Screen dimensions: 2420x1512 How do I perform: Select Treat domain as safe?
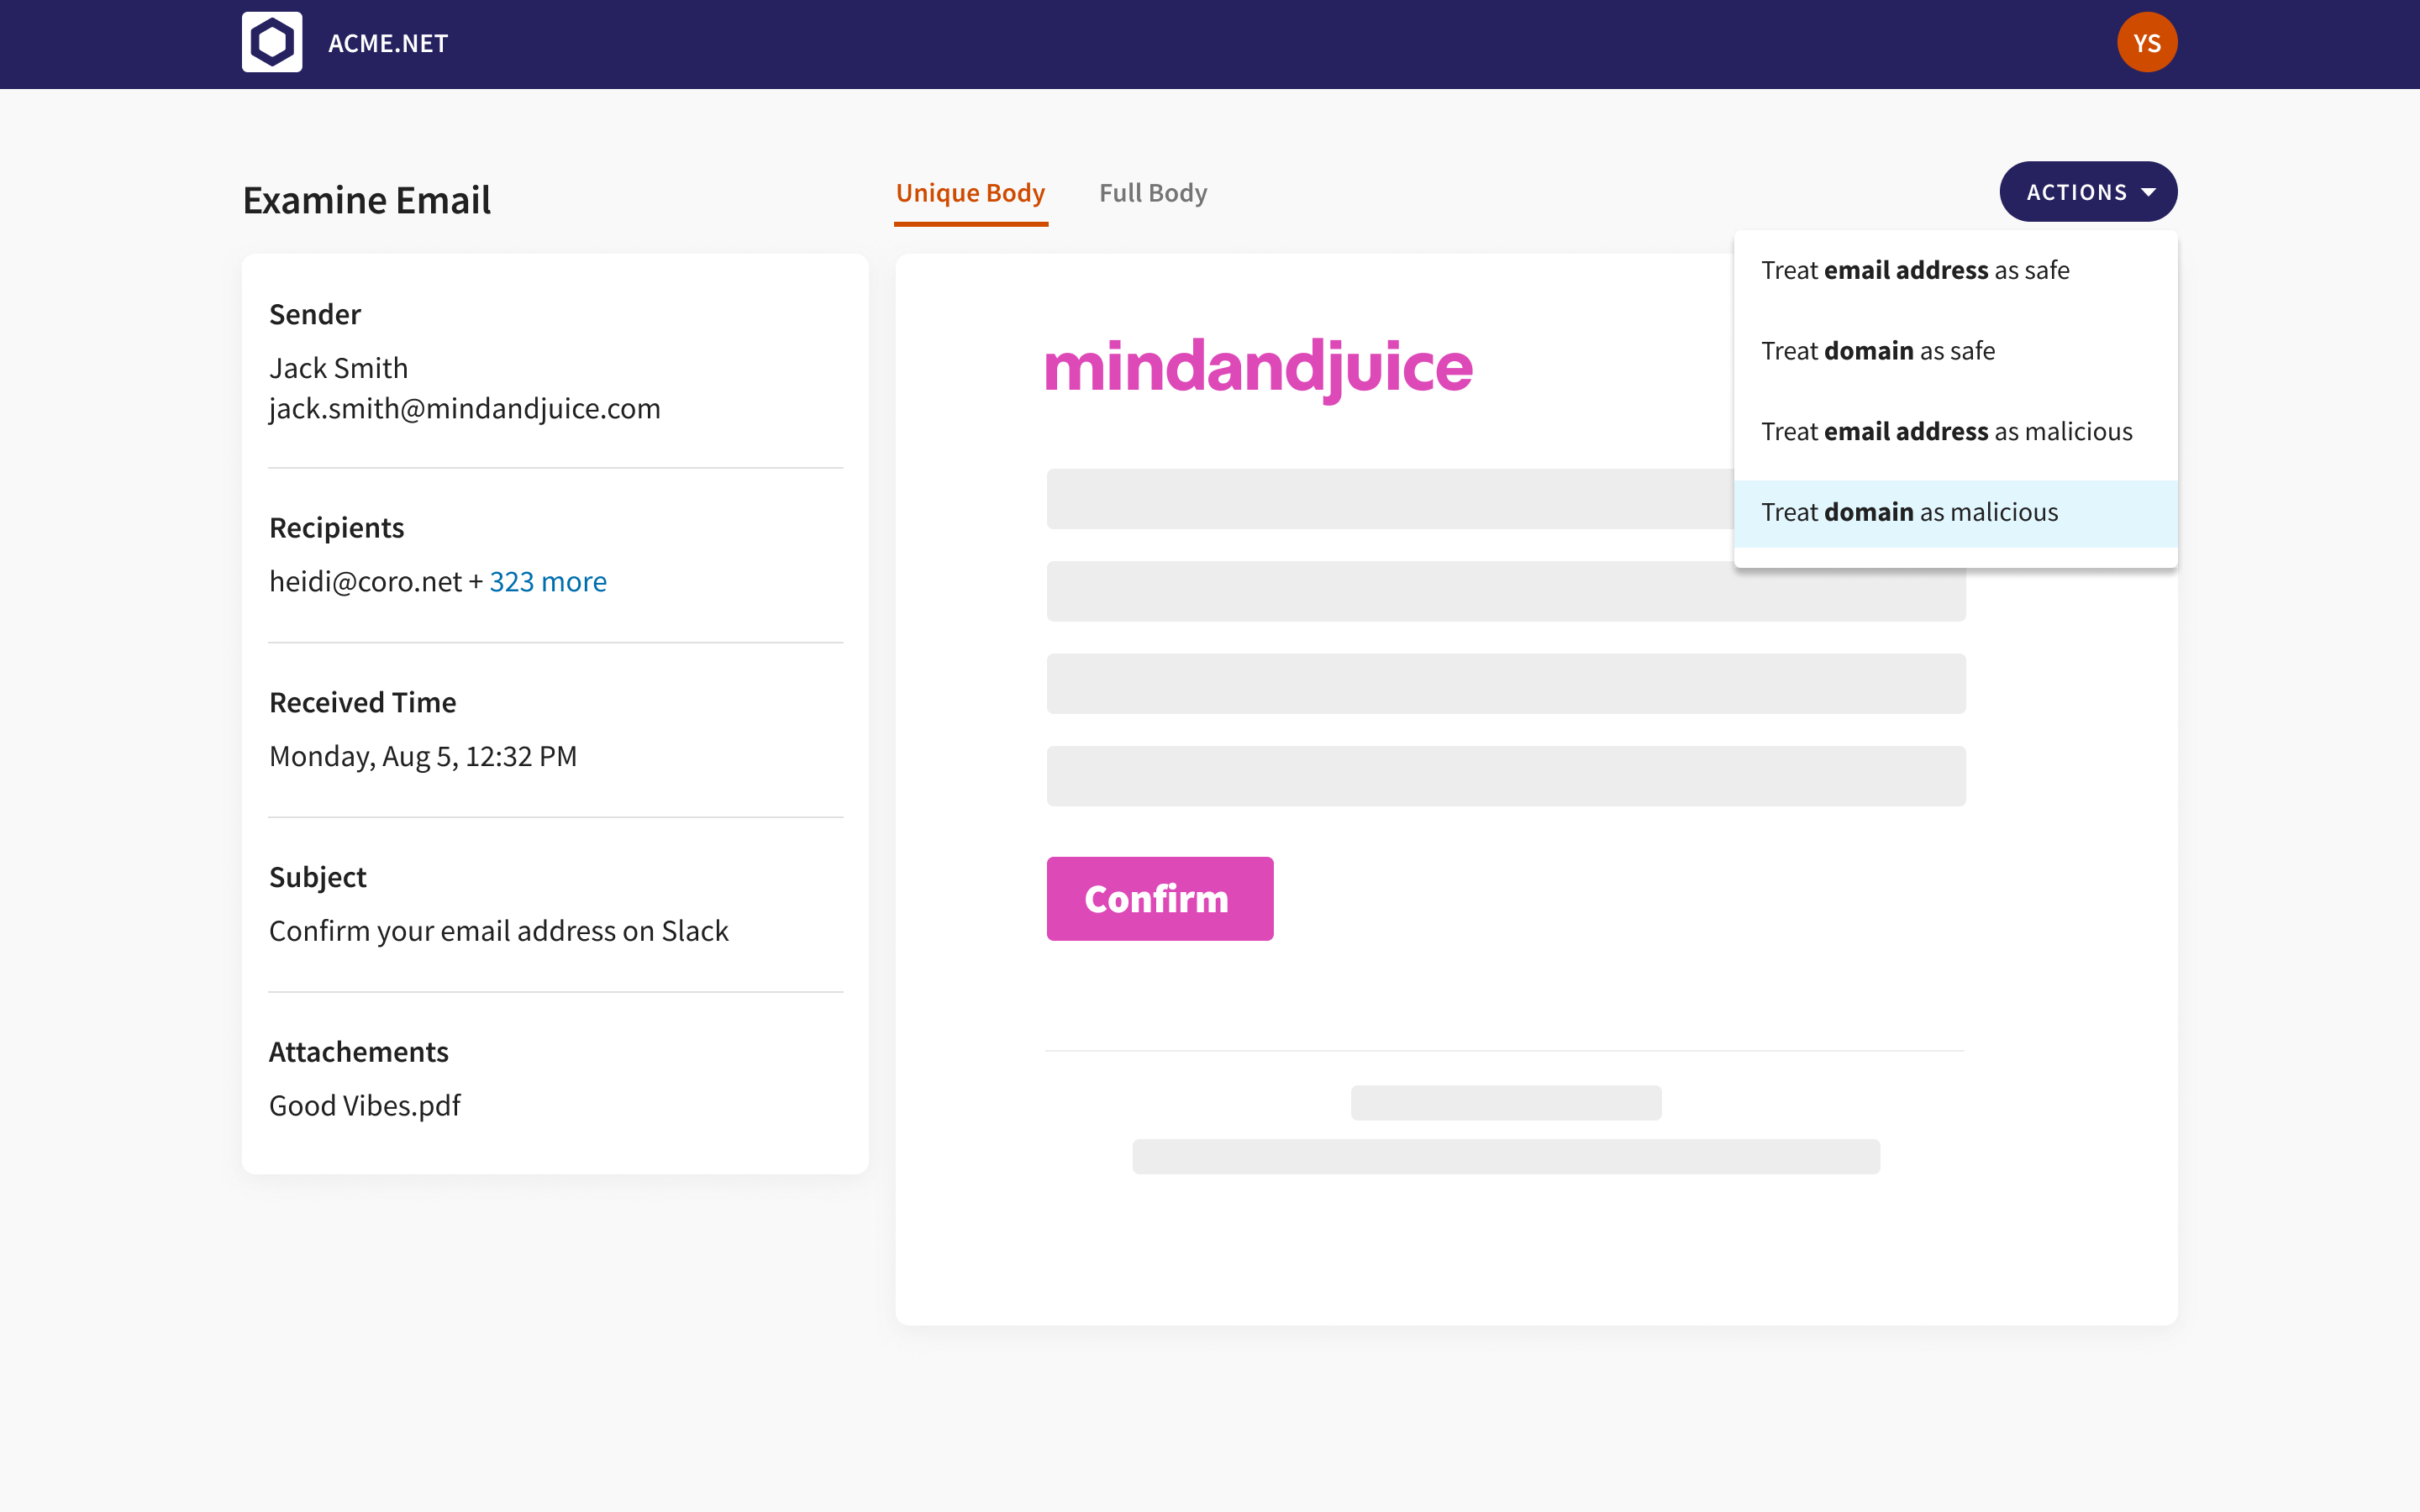point(1877,351)
